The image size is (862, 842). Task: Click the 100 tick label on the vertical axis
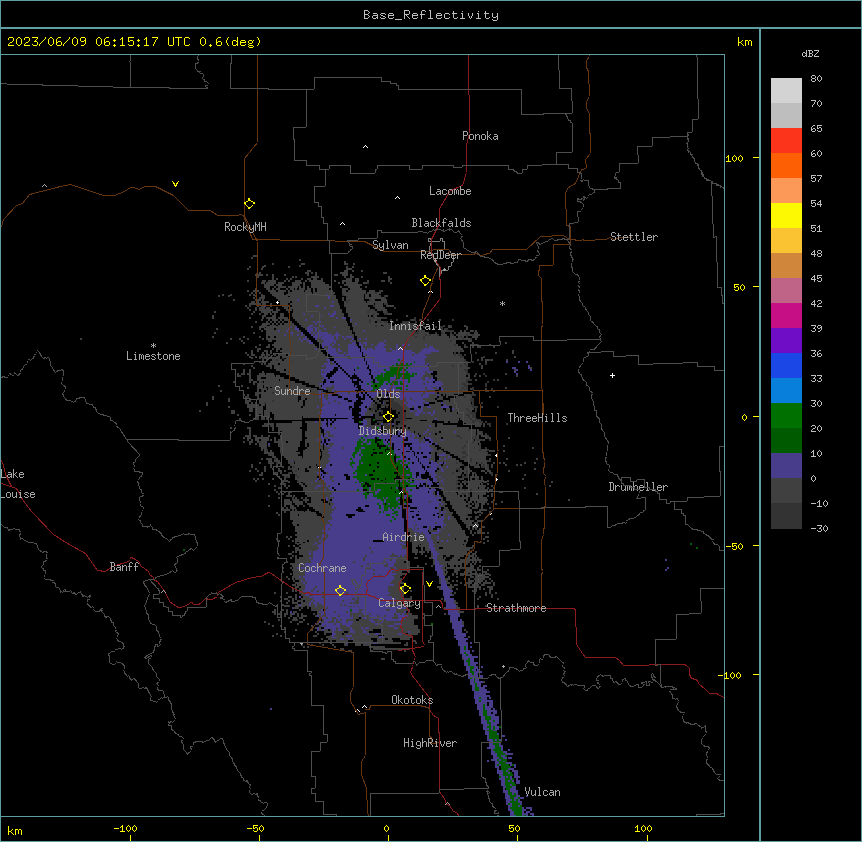point(734,158)
